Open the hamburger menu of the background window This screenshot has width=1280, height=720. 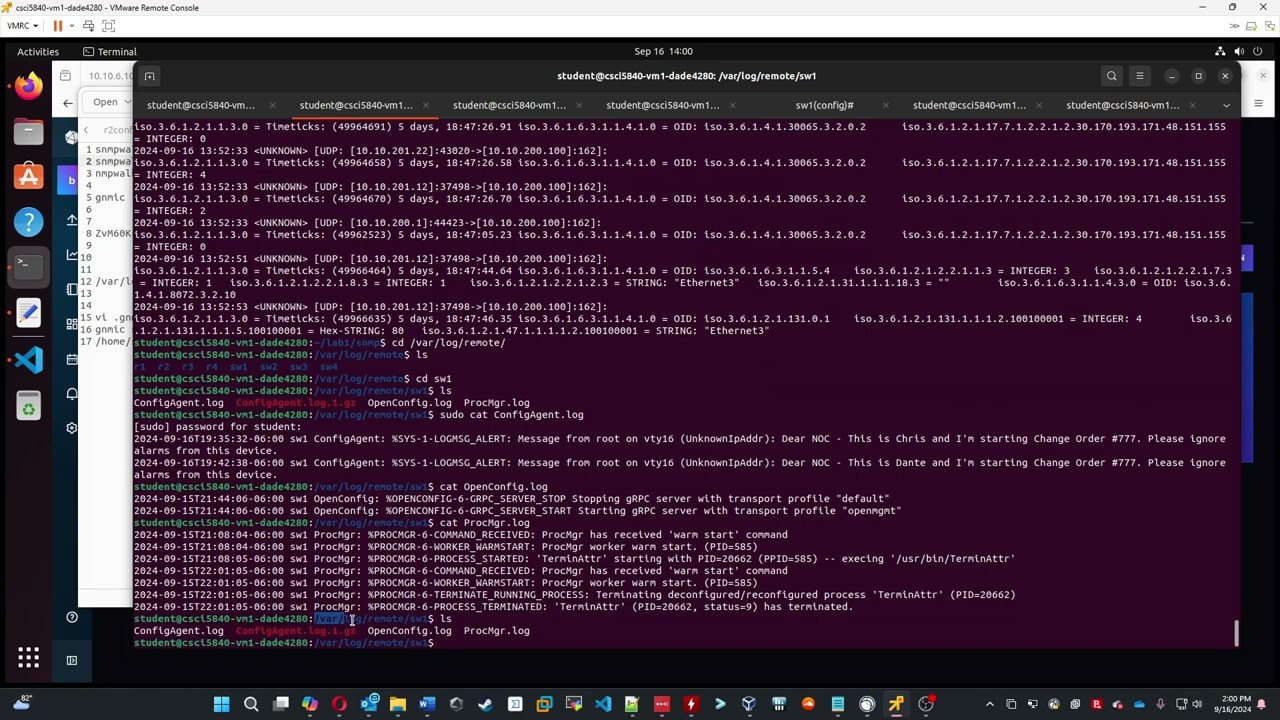pos(1259,102)
